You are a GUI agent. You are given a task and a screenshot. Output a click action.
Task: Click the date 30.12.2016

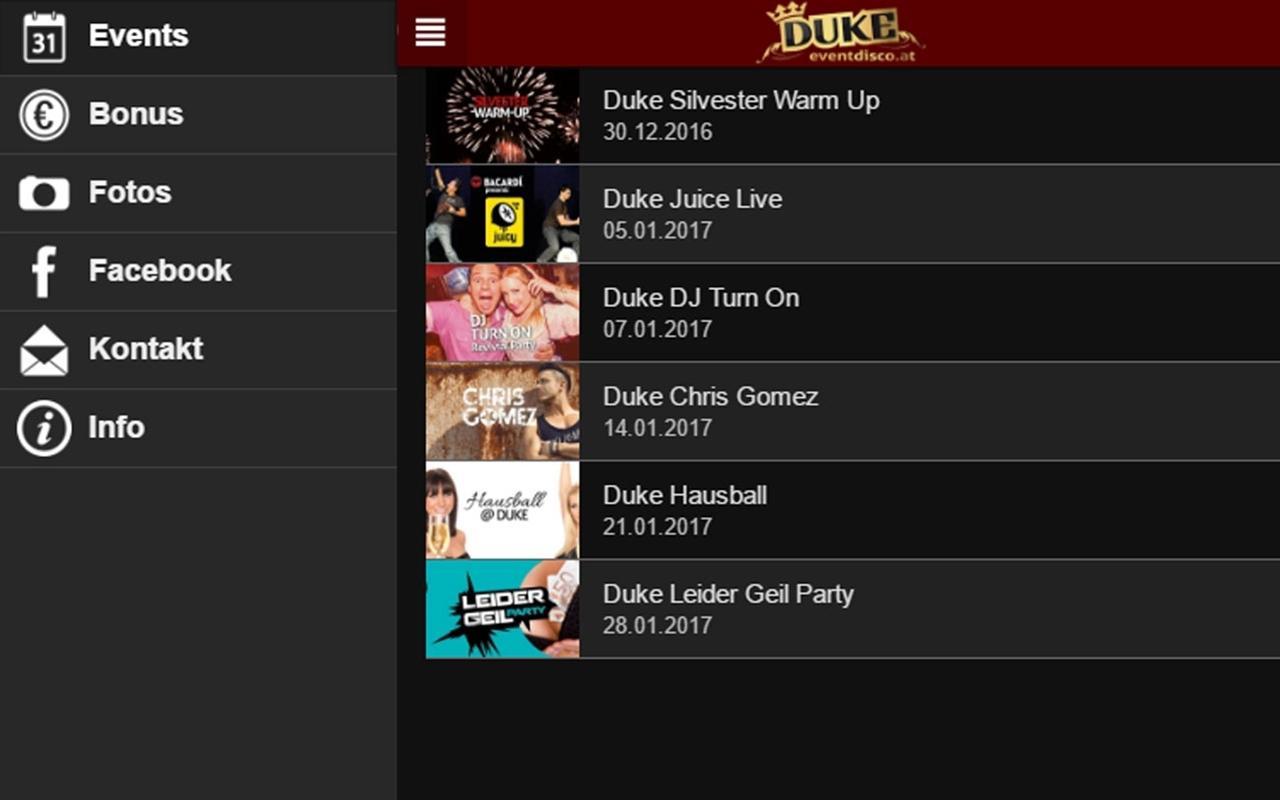[x=657, y=132]
